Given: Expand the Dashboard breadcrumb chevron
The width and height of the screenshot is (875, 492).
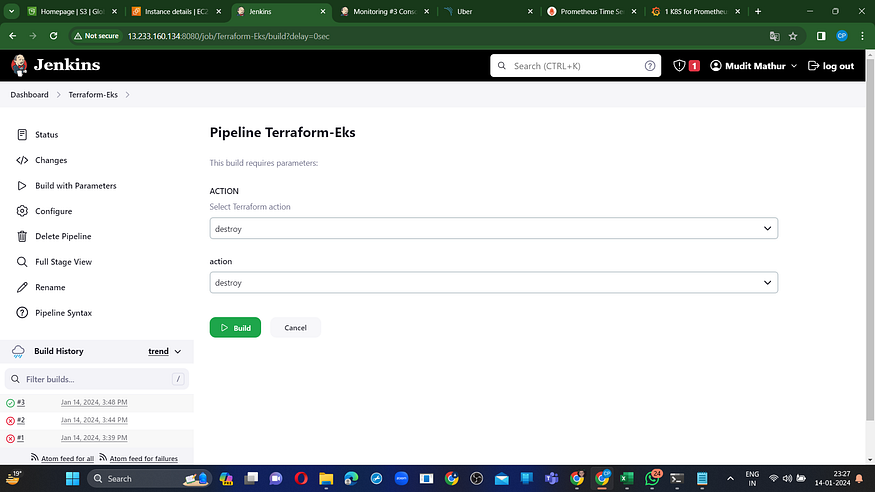Looking at the screenshot, I should (59, 95).
